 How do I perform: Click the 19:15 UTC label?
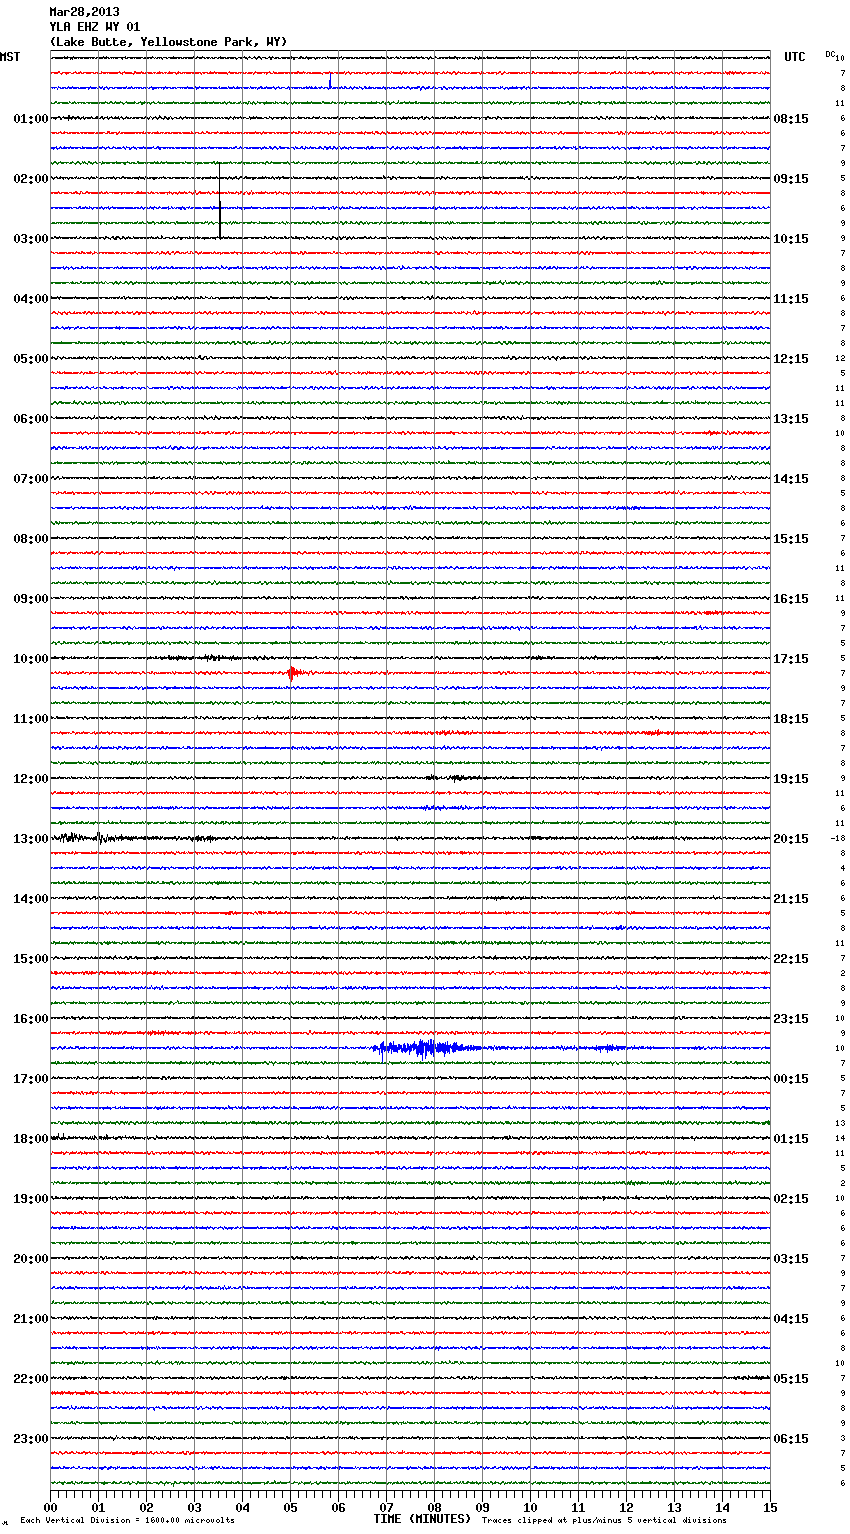click(791, 779)
